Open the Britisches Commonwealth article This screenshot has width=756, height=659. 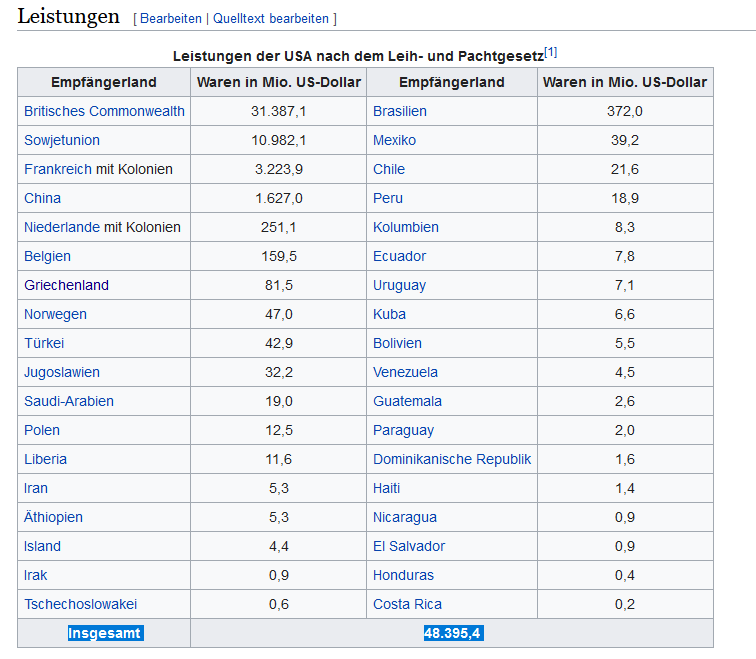pyautogui.click(x=104, y=111)
